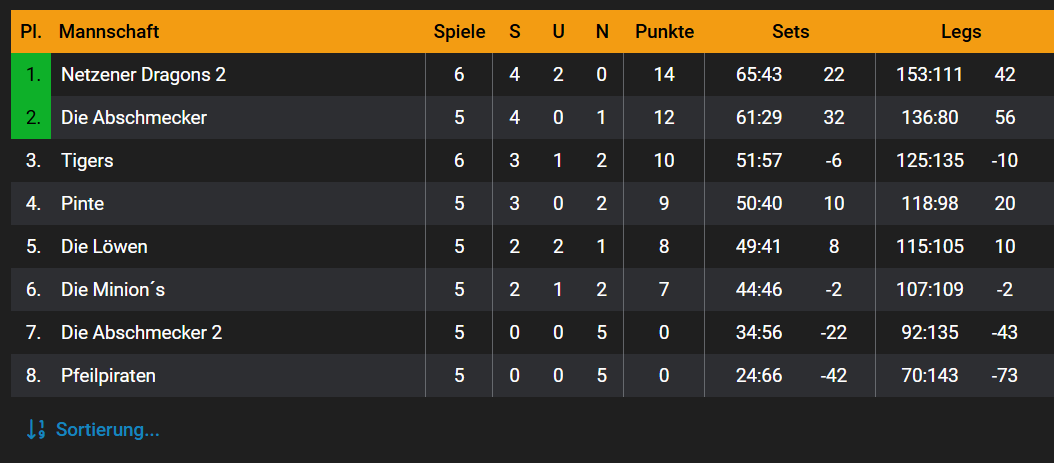This screenshot has width=1054, height=463.
Task: Open the Sortierung... link
Action: (107, 430)
